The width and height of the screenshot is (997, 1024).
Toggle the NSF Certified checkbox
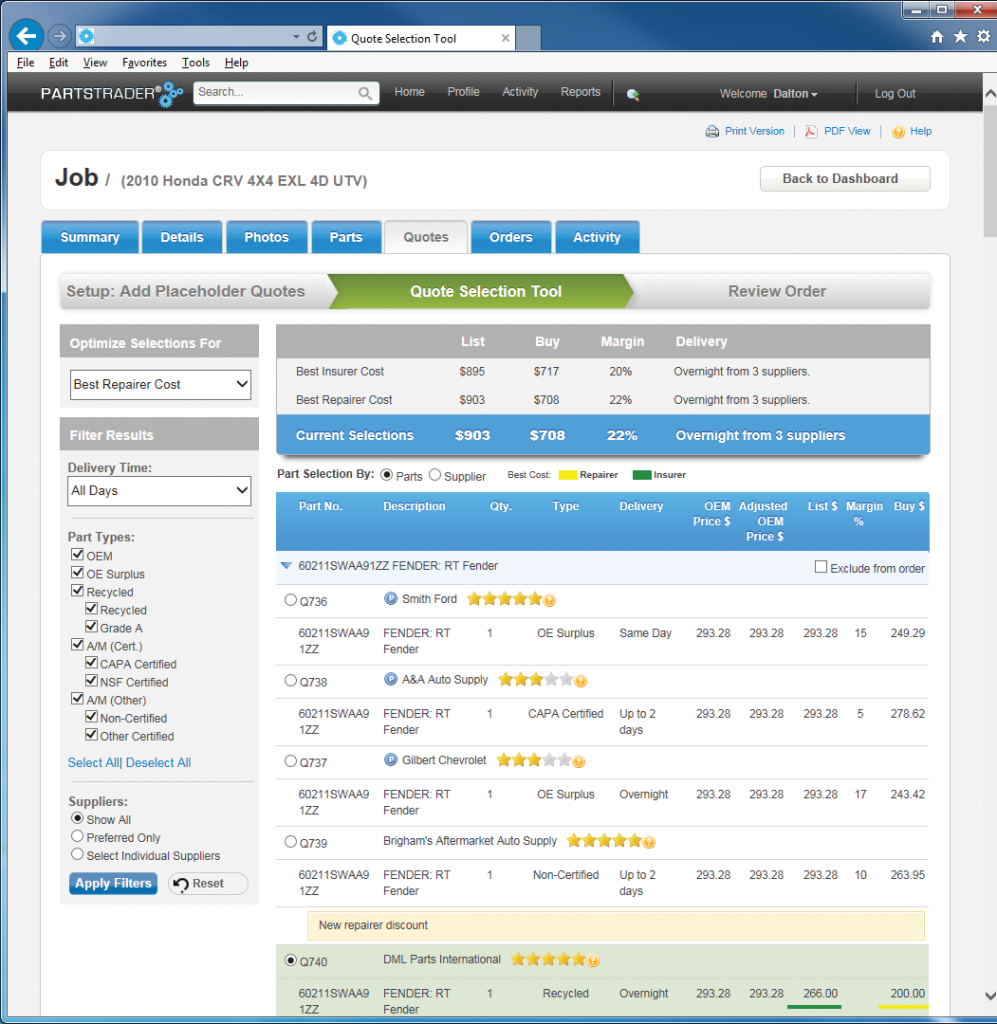pyautogui.click(x=91, y=680)
